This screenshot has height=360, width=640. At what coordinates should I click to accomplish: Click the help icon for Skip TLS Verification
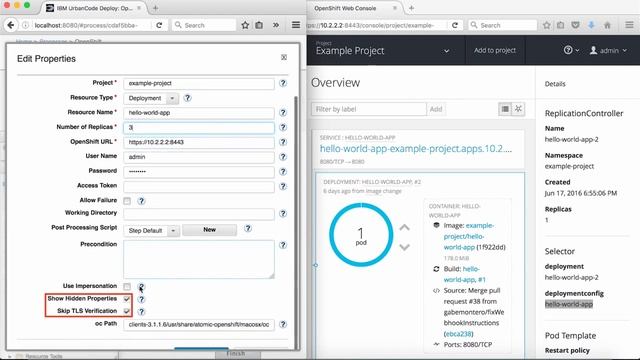(x=141, y=311)
